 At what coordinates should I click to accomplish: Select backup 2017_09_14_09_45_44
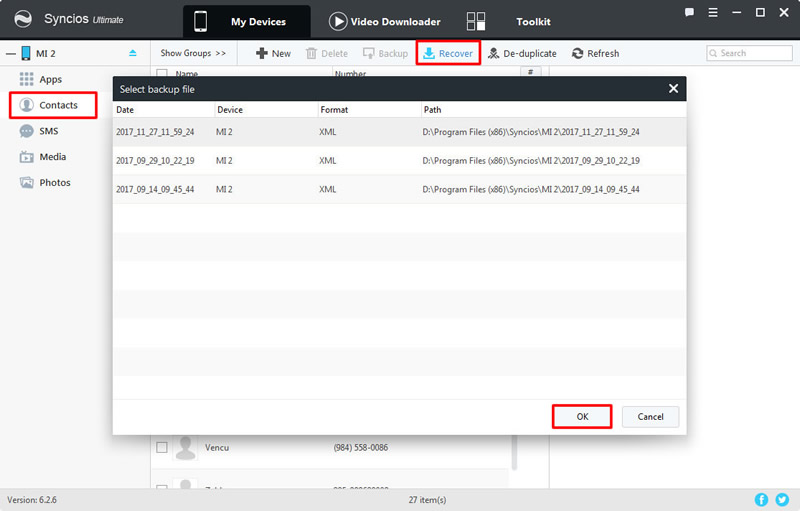point(399,189)
